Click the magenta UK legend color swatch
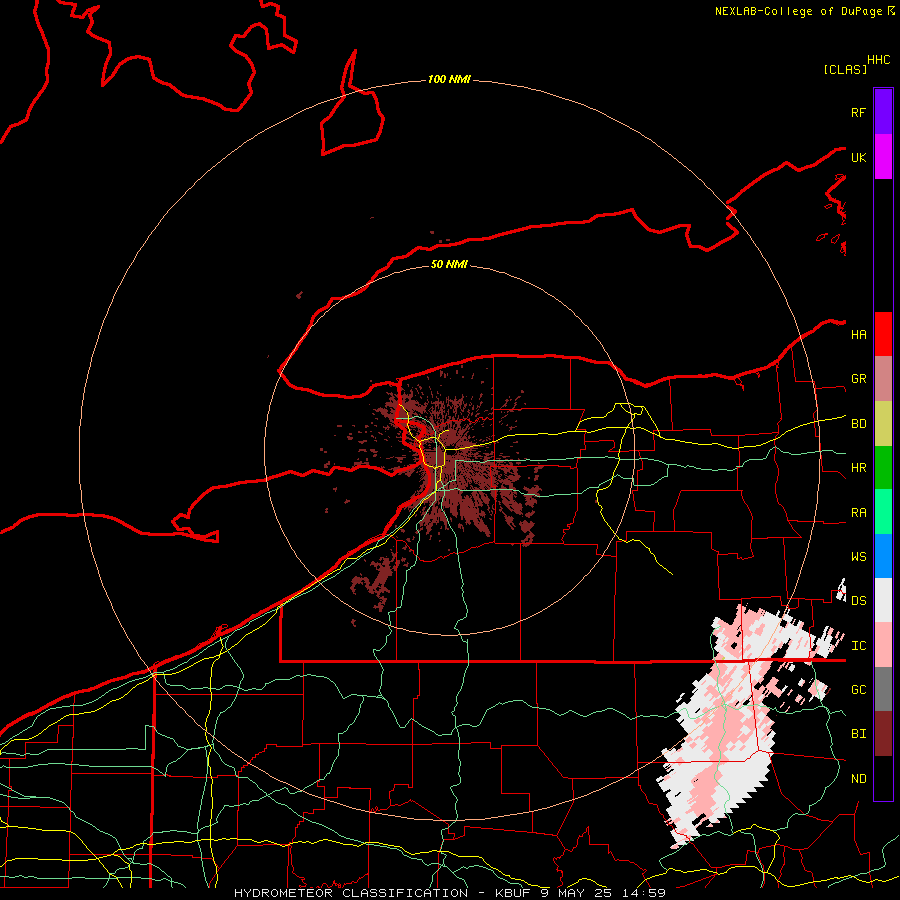 click(x=883, y=157)
